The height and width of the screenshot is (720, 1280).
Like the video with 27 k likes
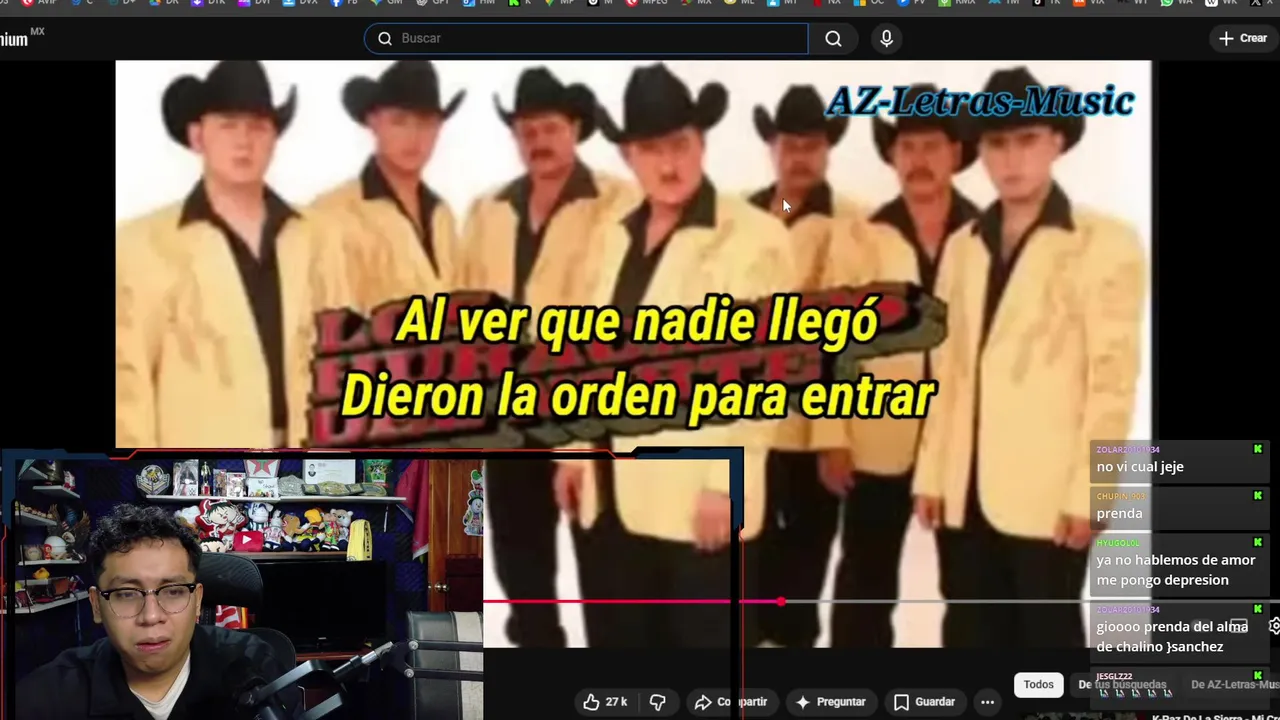click(x=605, y=702)
